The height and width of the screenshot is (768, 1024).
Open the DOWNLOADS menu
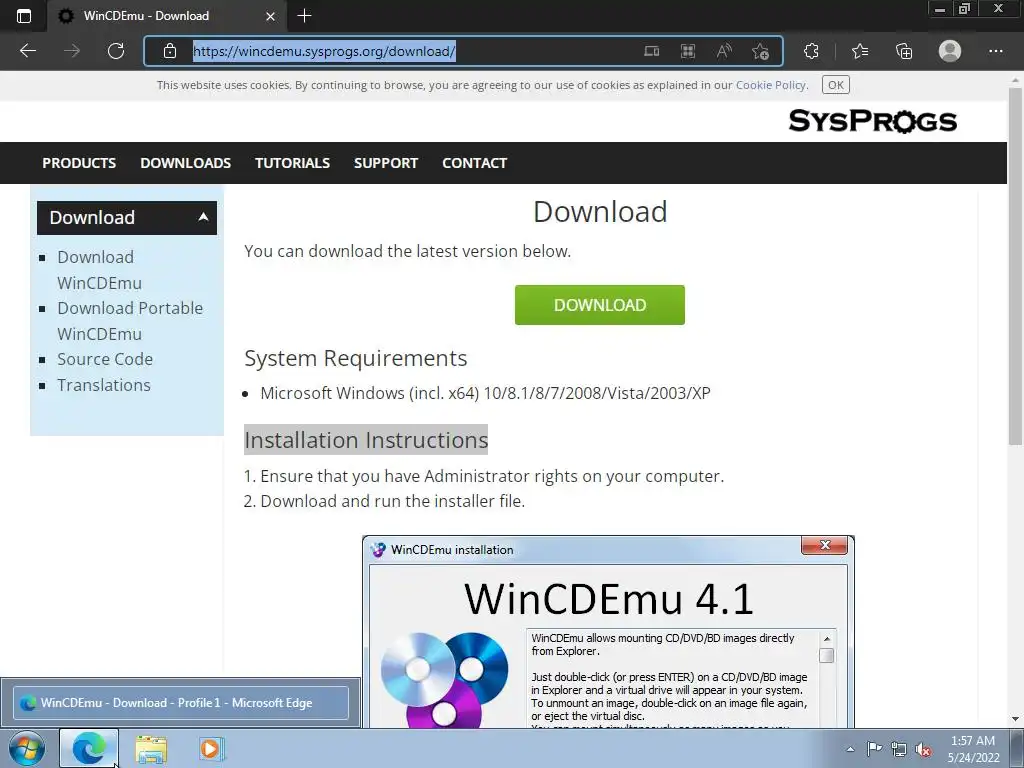point(185,163)
